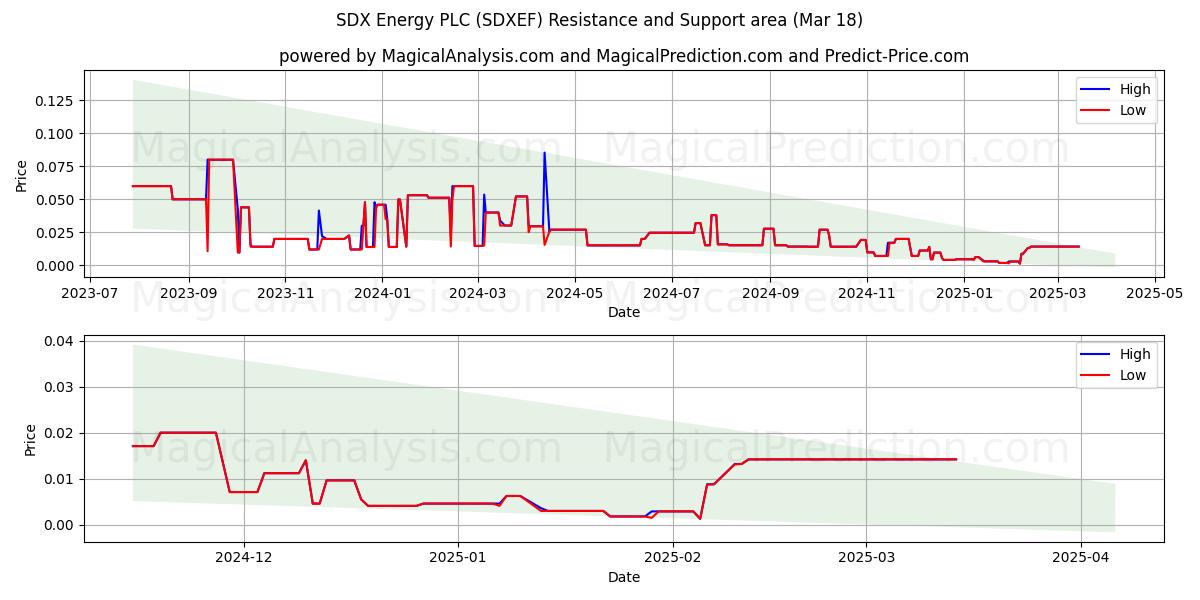Click the top chart y-axis tick label '0.025'
This screenshot has width=1200, height=600.
coord(56,233)
